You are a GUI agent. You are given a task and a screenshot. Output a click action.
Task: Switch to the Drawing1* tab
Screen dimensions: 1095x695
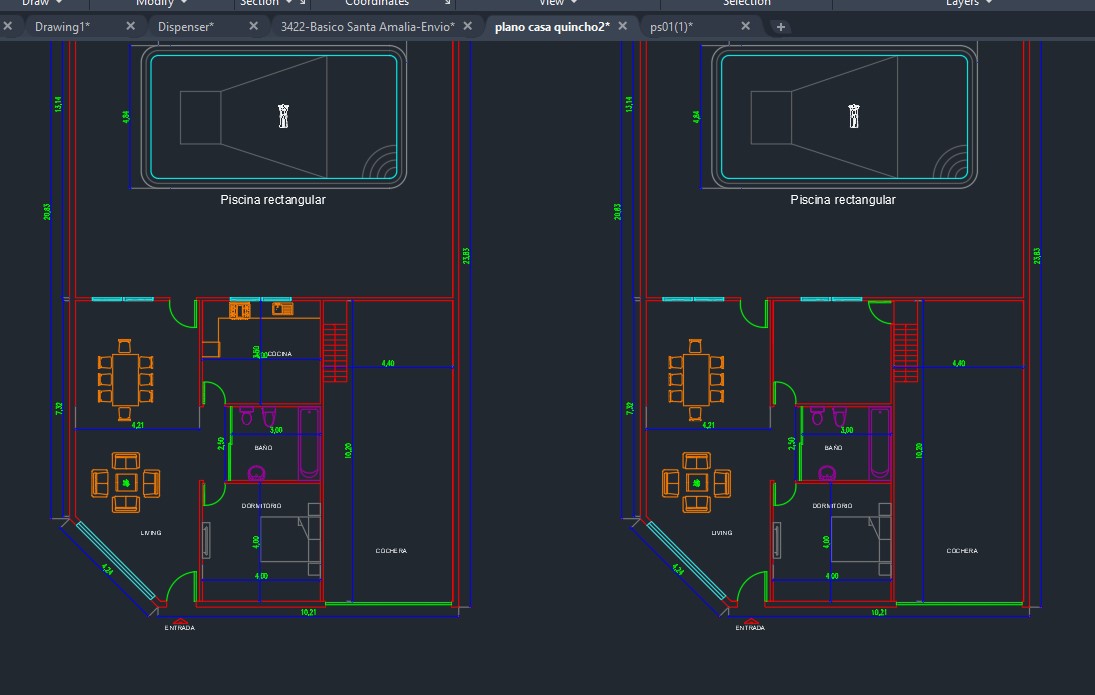pos(62,26)
